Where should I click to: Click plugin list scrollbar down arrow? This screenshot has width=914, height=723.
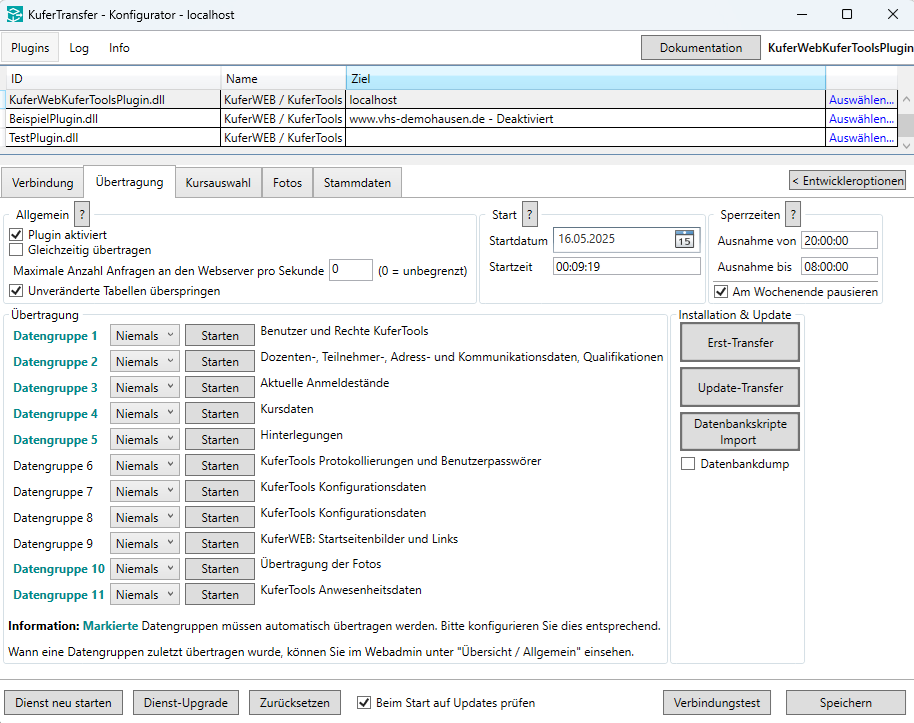tap(906, 145)
